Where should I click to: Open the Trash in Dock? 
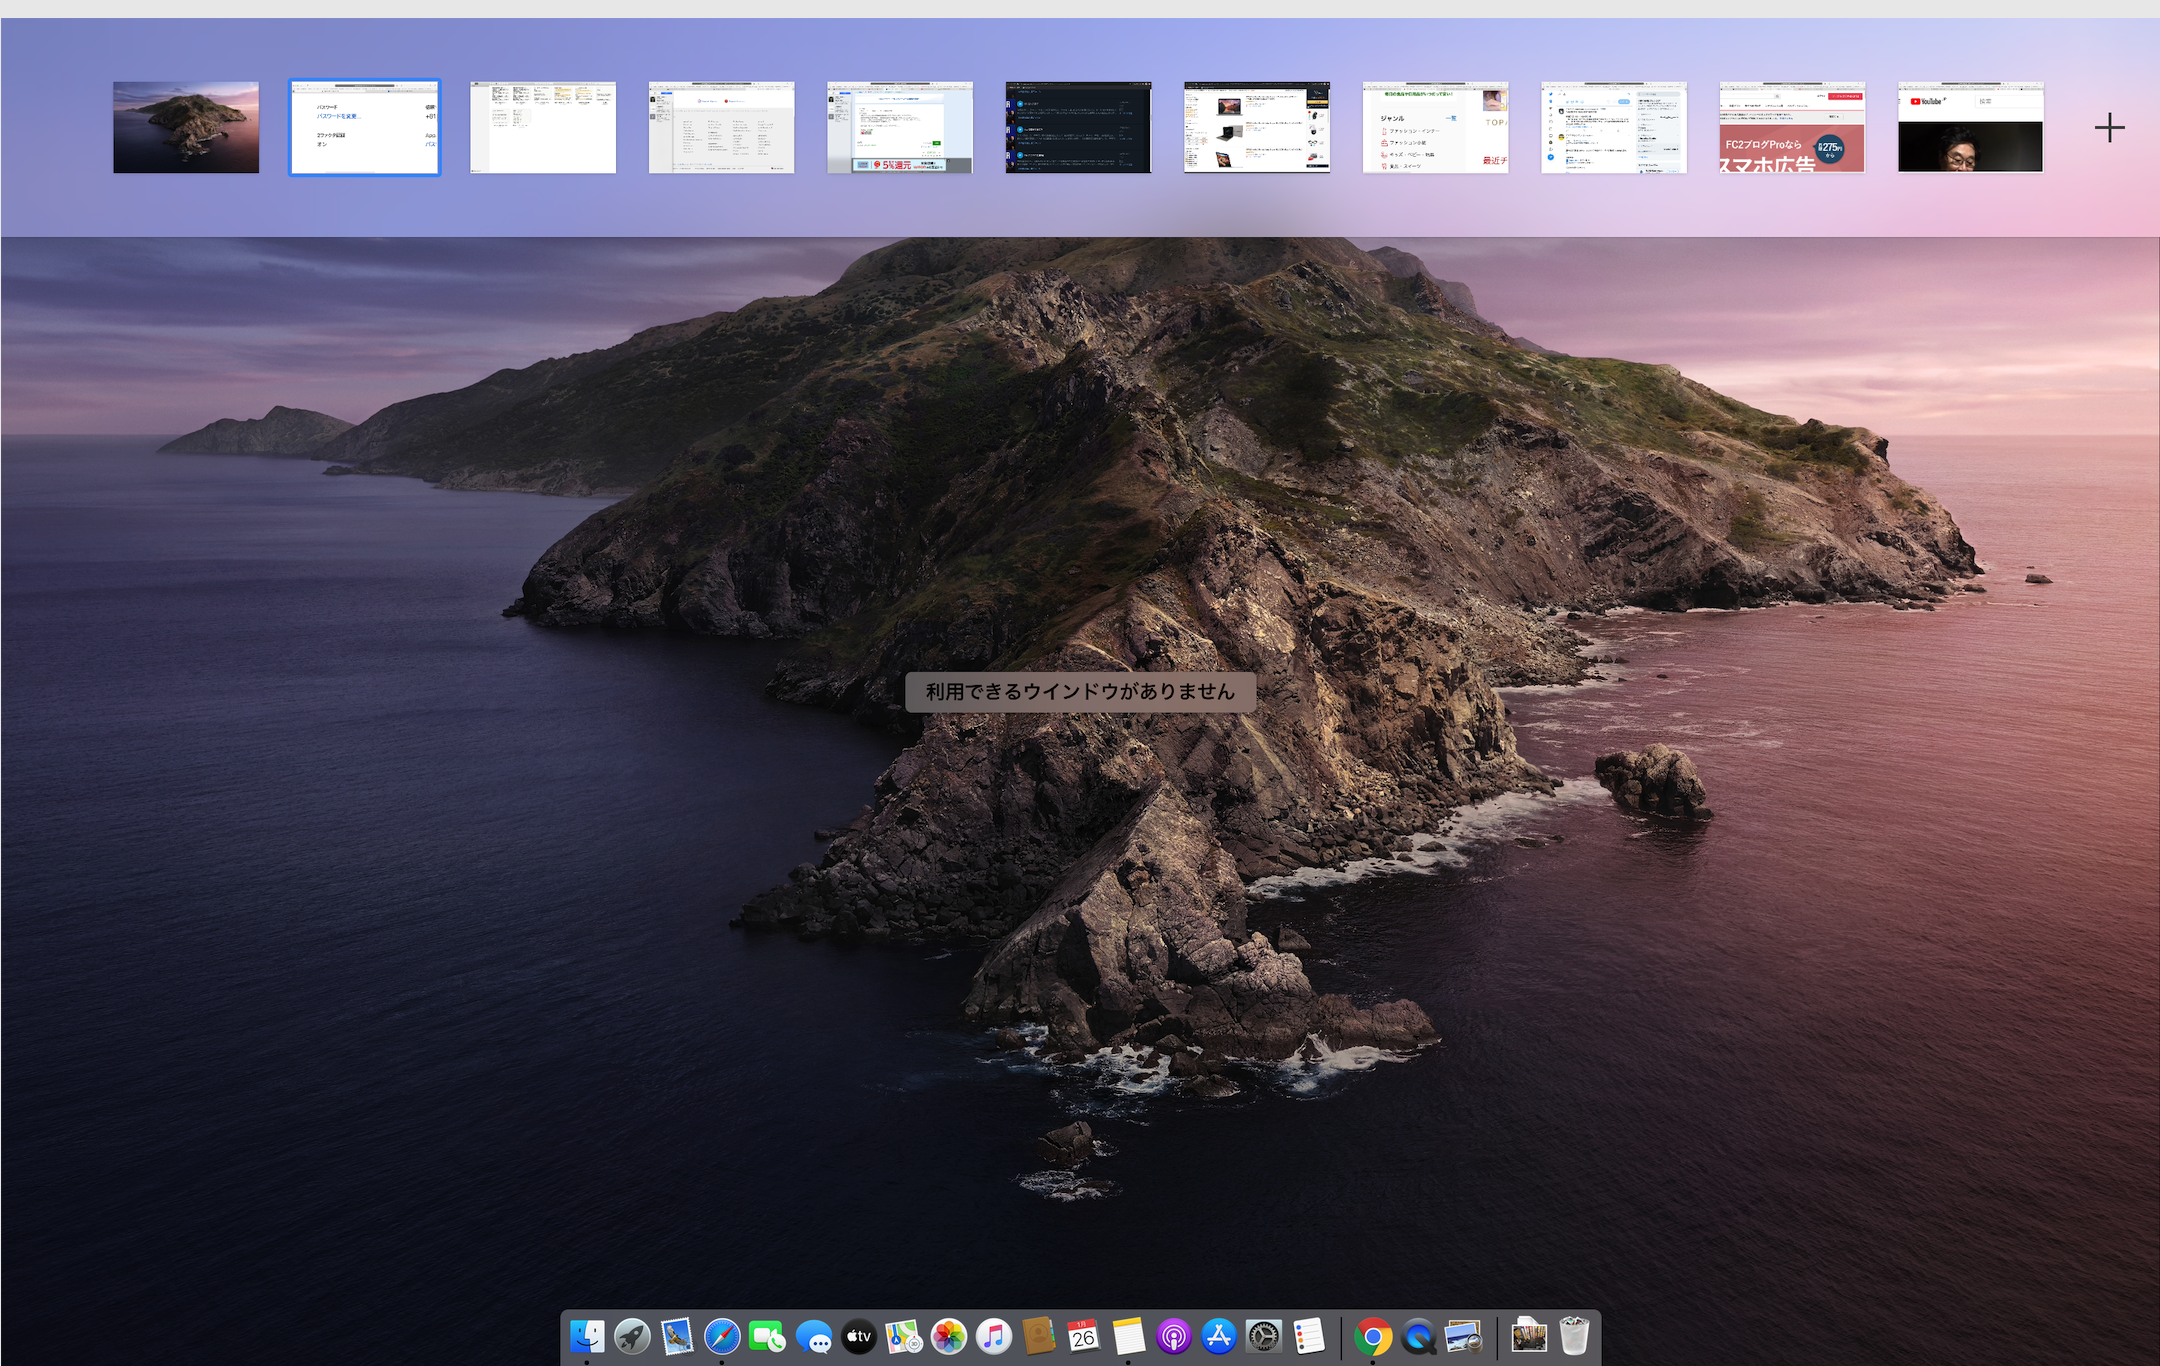click(x=1574, y=1336)
